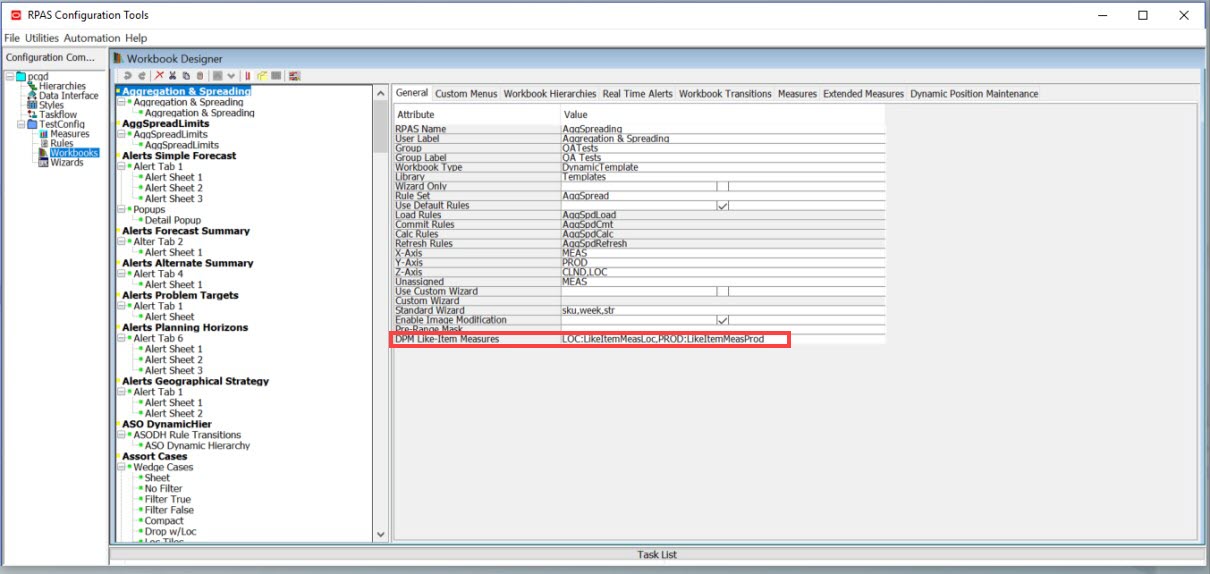Screen dimensions: 1210x574
Task: Open the Dynamic Position Maintenance tab
Action: (974, 93)
